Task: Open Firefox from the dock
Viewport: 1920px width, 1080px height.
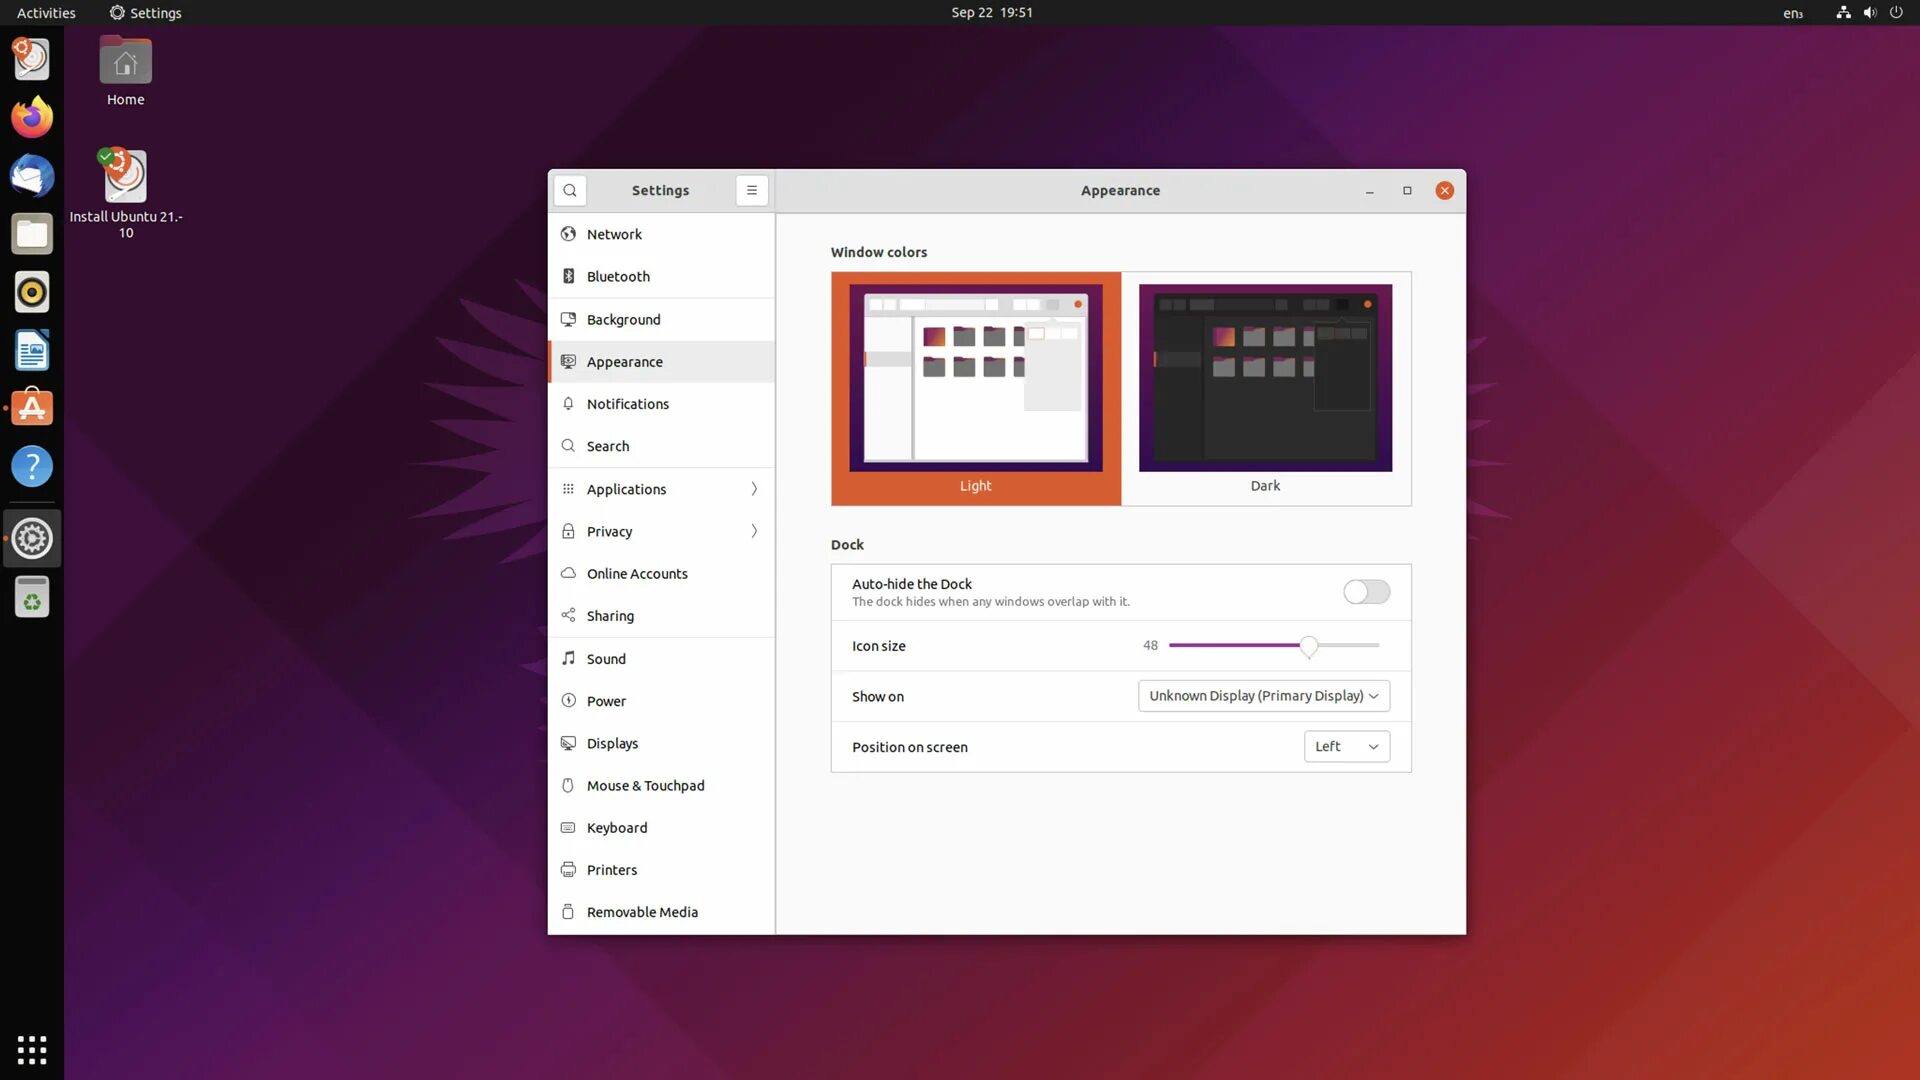Action: [32, 118]
